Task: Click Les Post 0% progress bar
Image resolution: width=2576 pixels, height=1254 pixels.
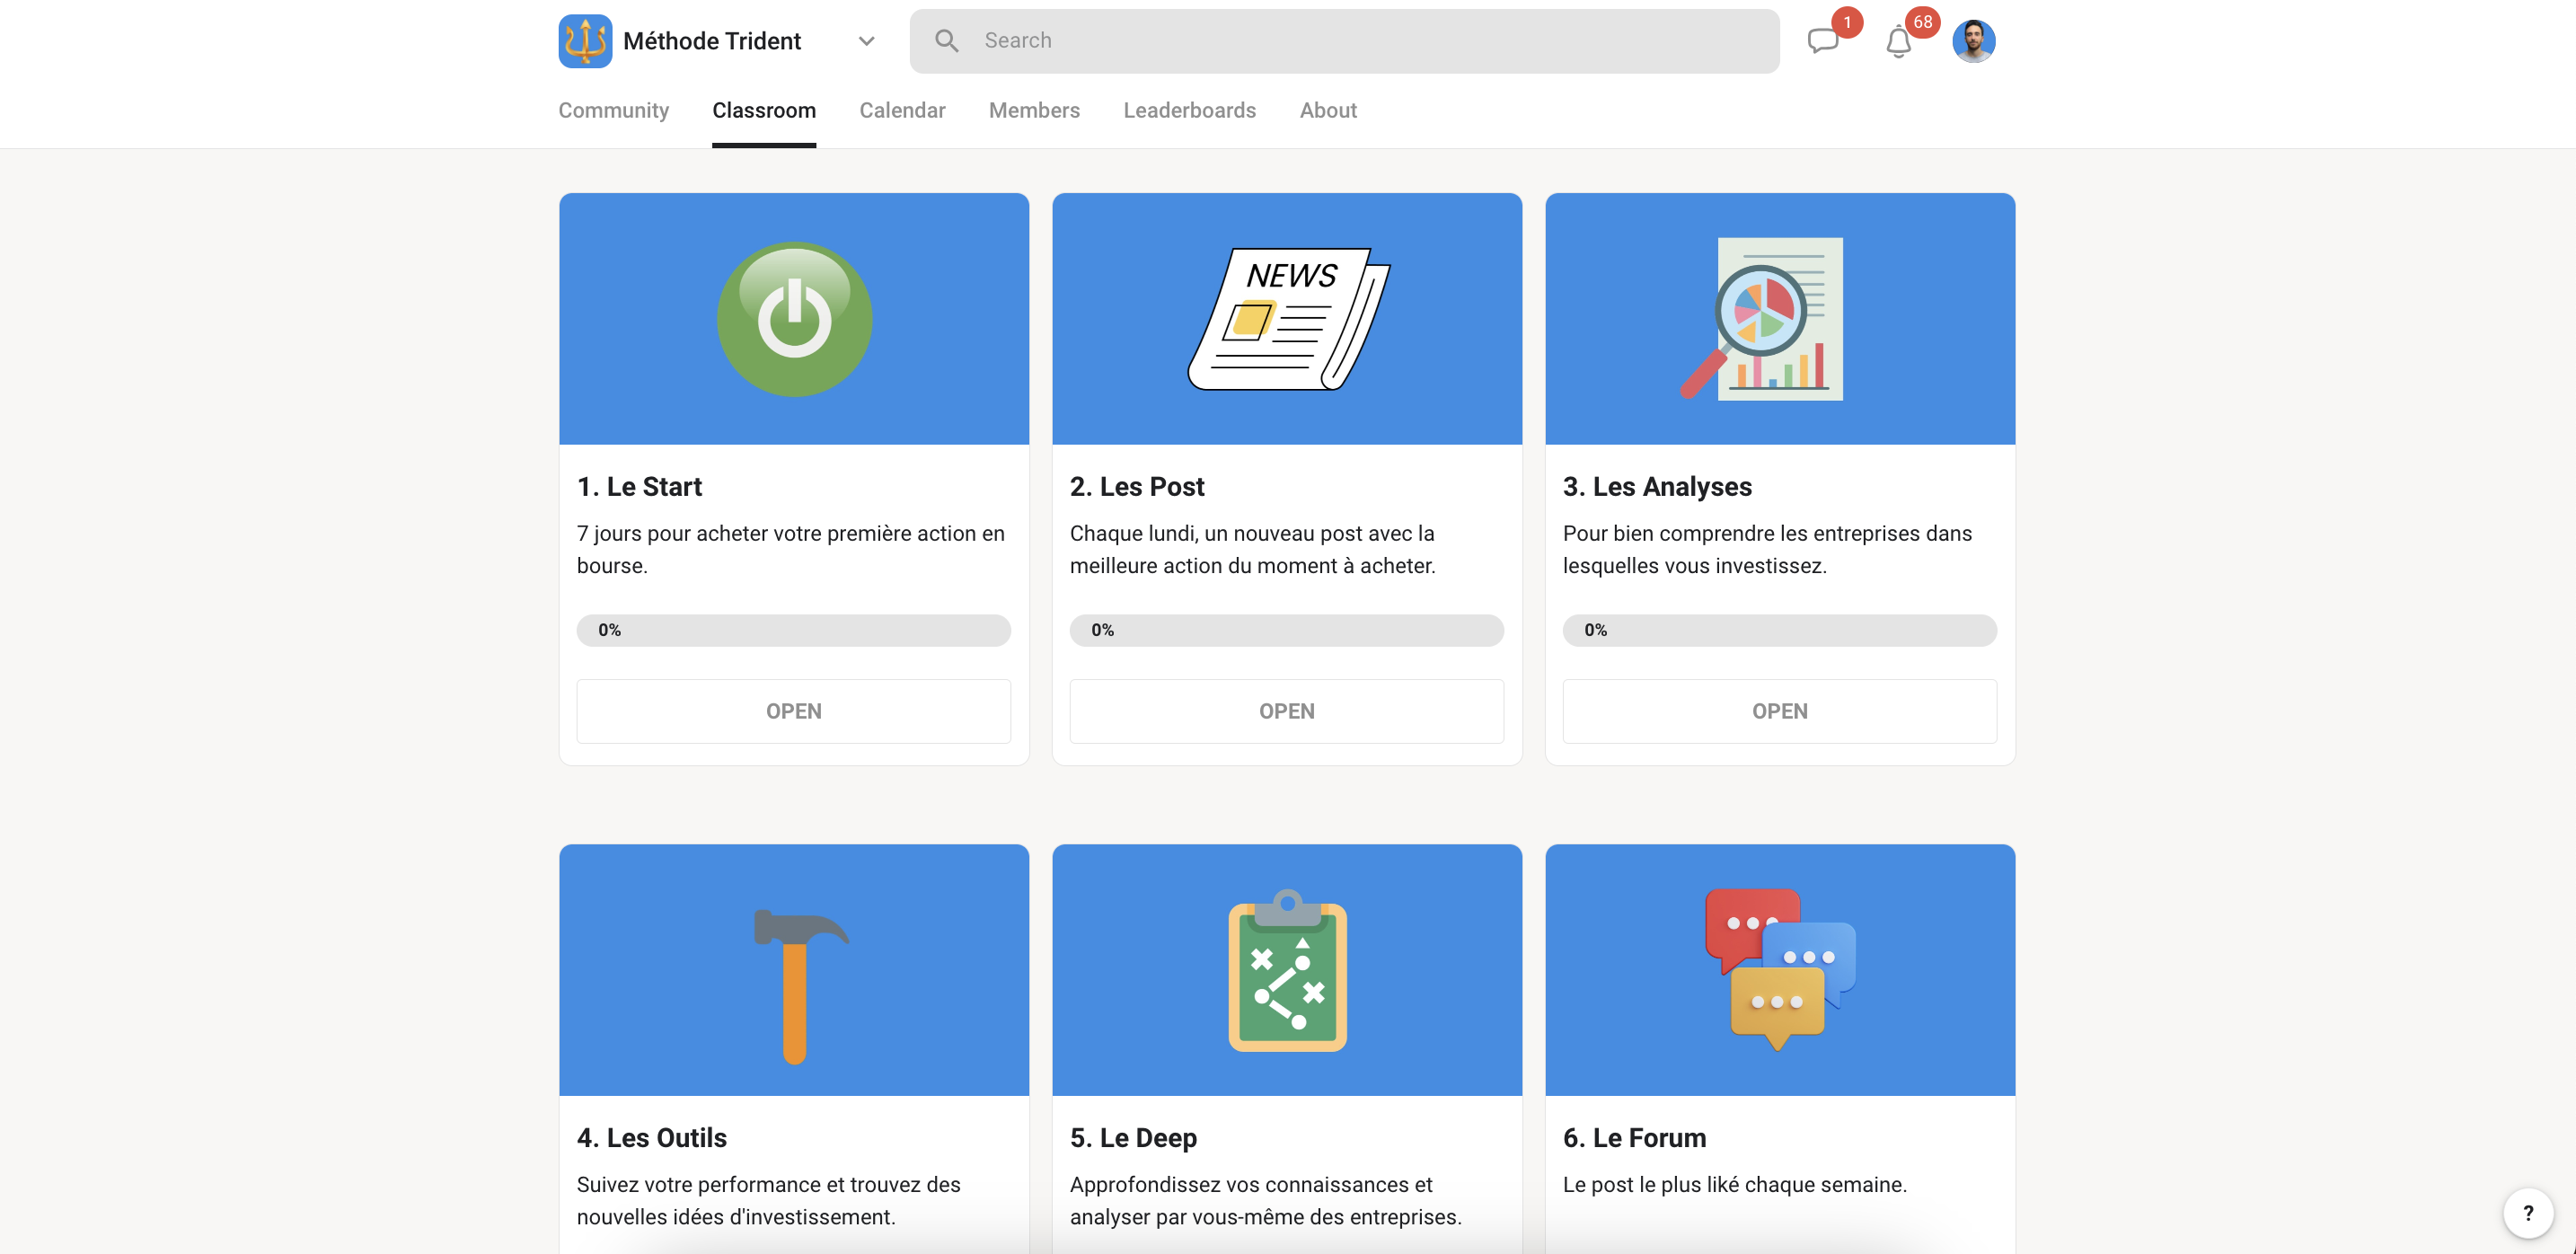Action: [1287, 630]
